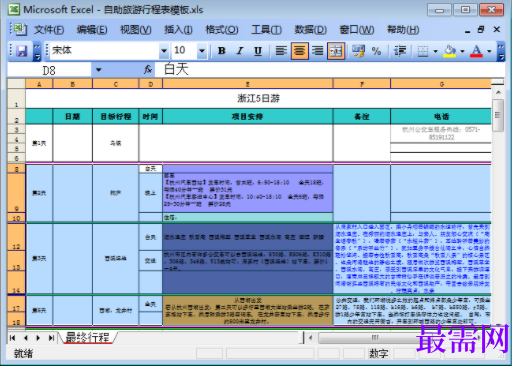Click the Name Box showing D8

50,70
